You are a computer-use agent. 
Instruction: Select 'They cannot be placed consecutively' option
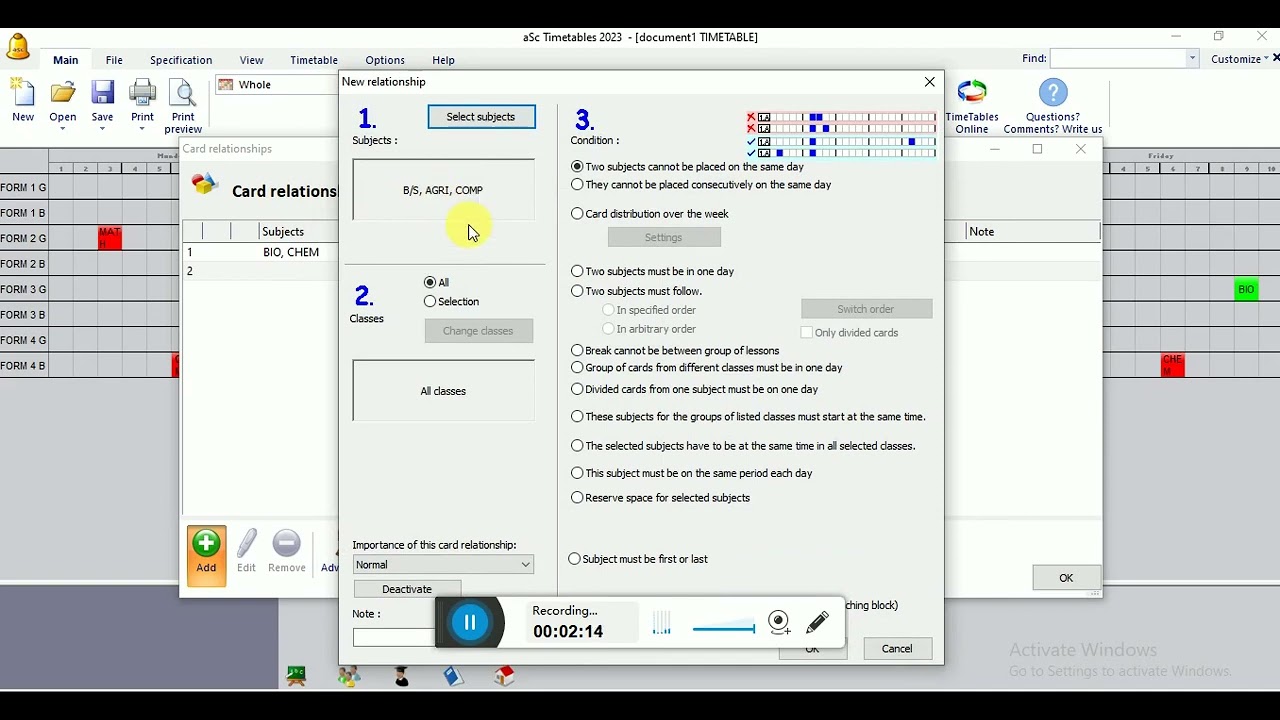click(x=577, y=185)
